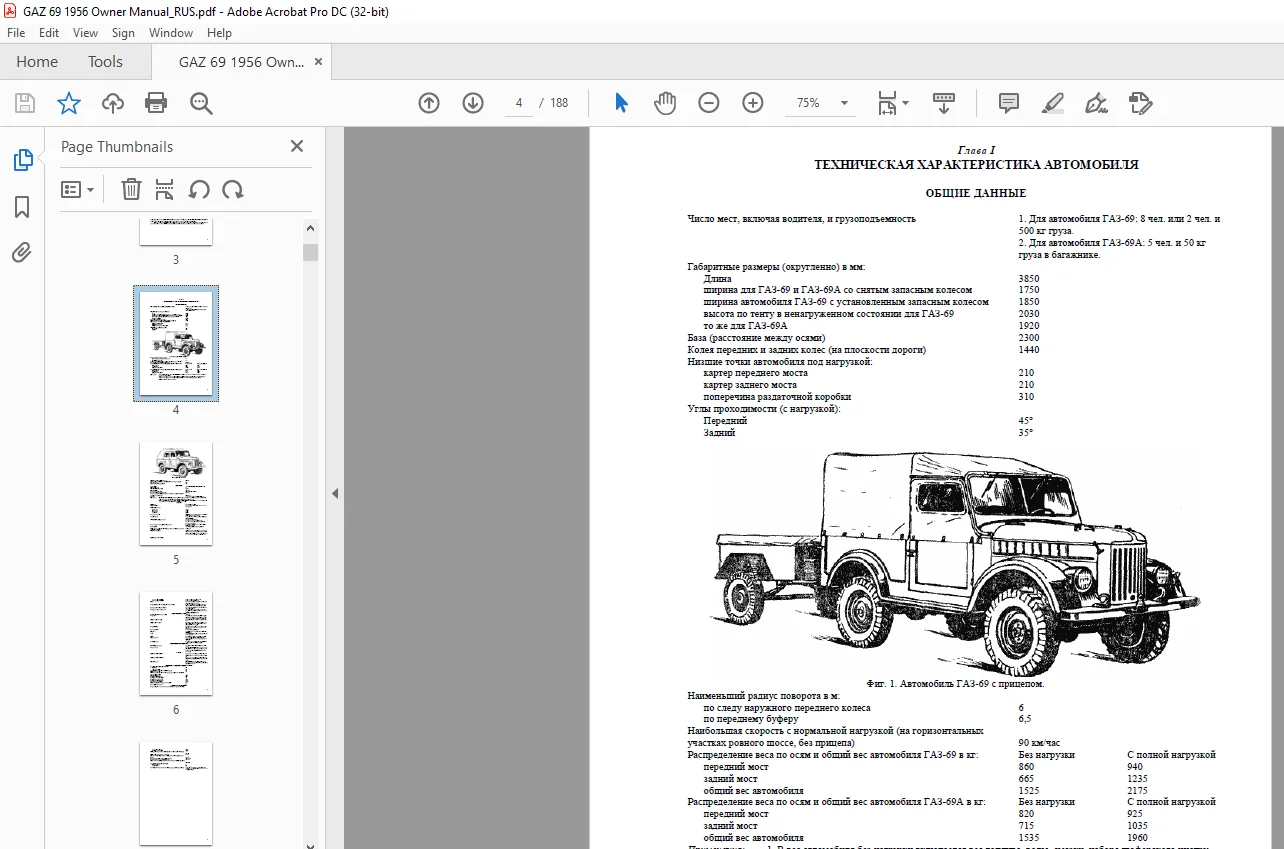Open the page organize tool in thumbnails panel

pos(165,189)
